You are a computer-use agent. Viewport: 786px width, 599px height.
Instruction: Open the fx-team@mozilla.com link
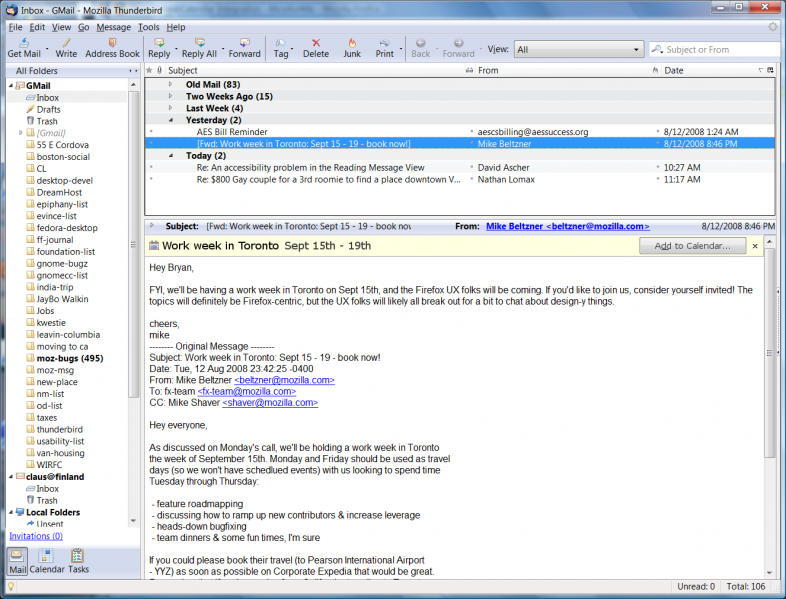pos(247,391)
